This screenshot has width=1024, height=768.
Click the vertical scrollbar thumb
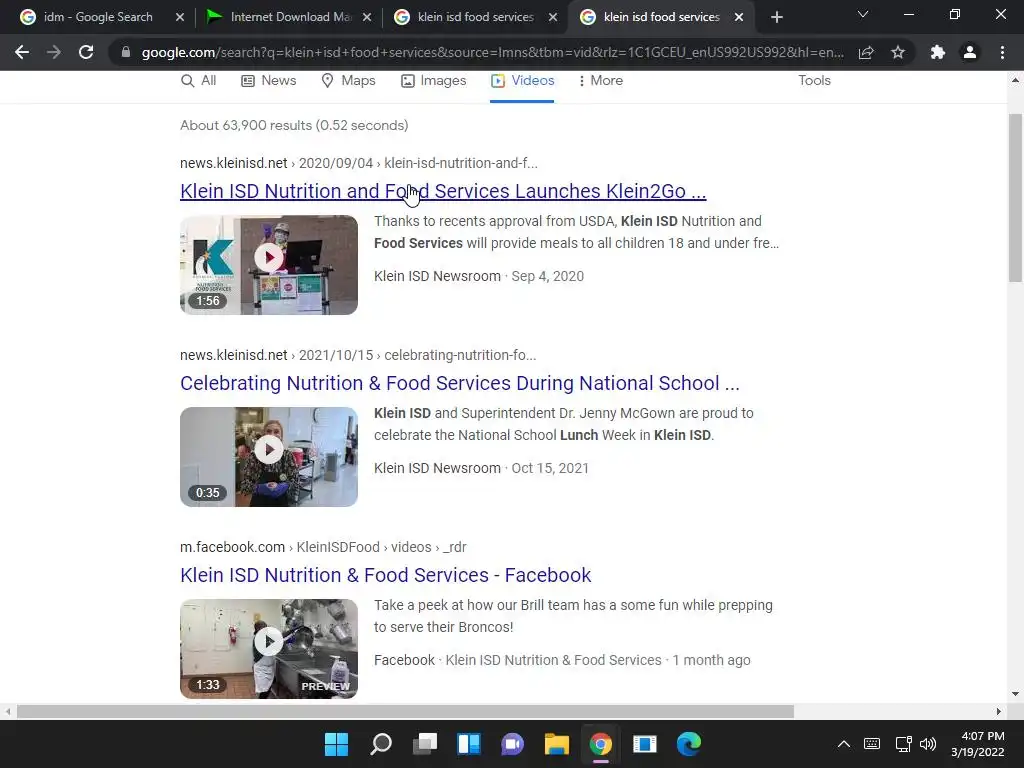click(x=1015, y=198)
